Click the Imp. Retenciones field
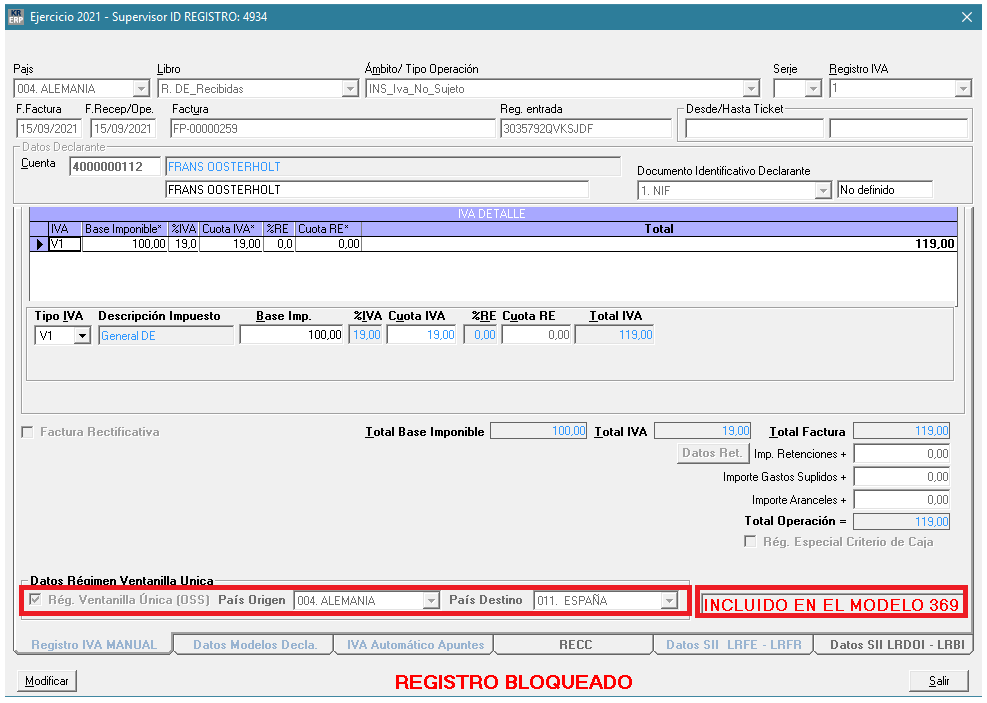 click(x=901, y=454)
